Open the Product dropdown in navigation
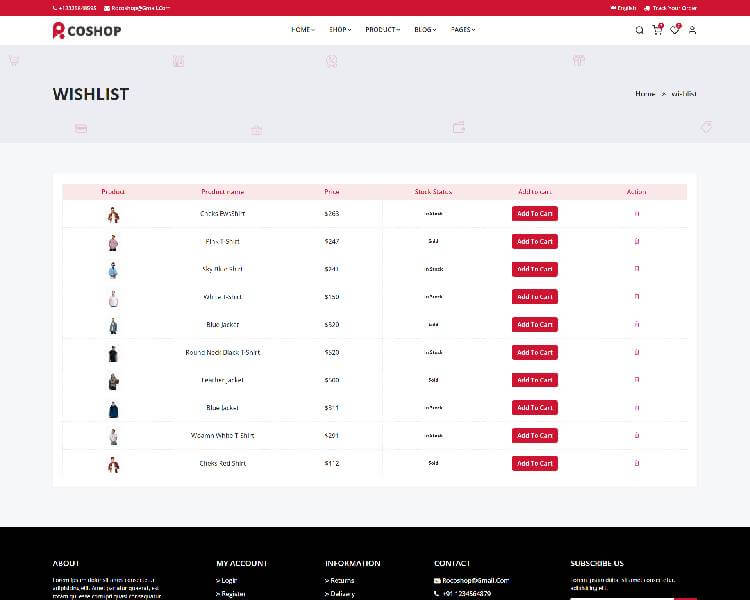The width and height of the screenshot is (750, 600). point(382,30)
